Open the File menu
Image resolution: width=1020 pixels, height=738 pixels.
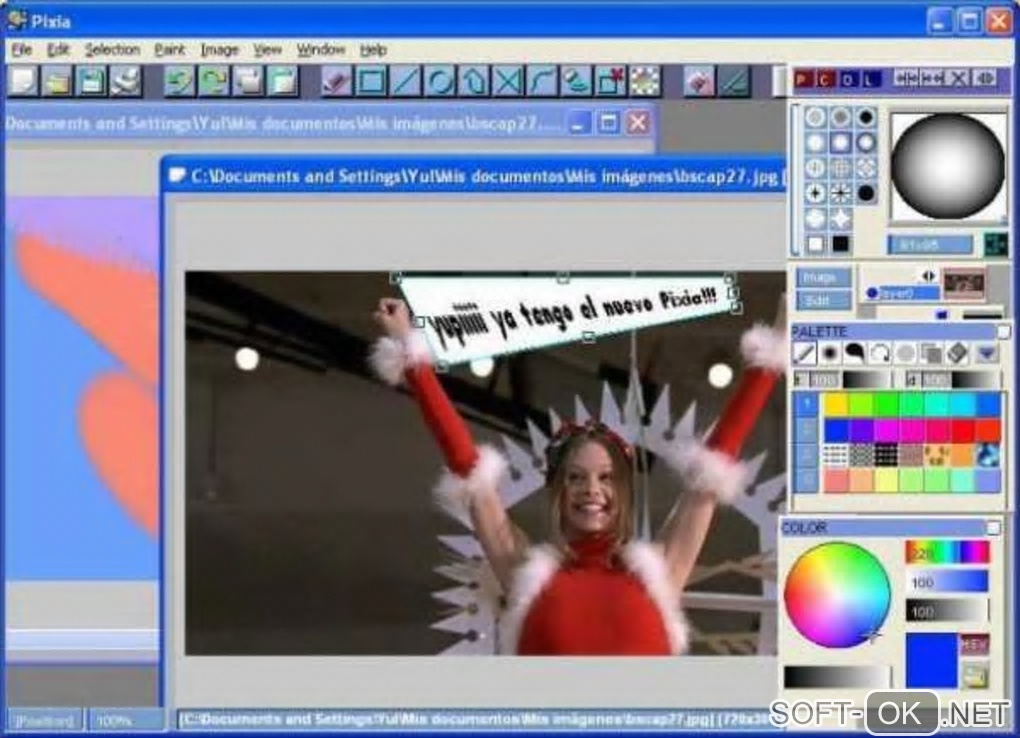pyautogui.click(x=21, y=49)
